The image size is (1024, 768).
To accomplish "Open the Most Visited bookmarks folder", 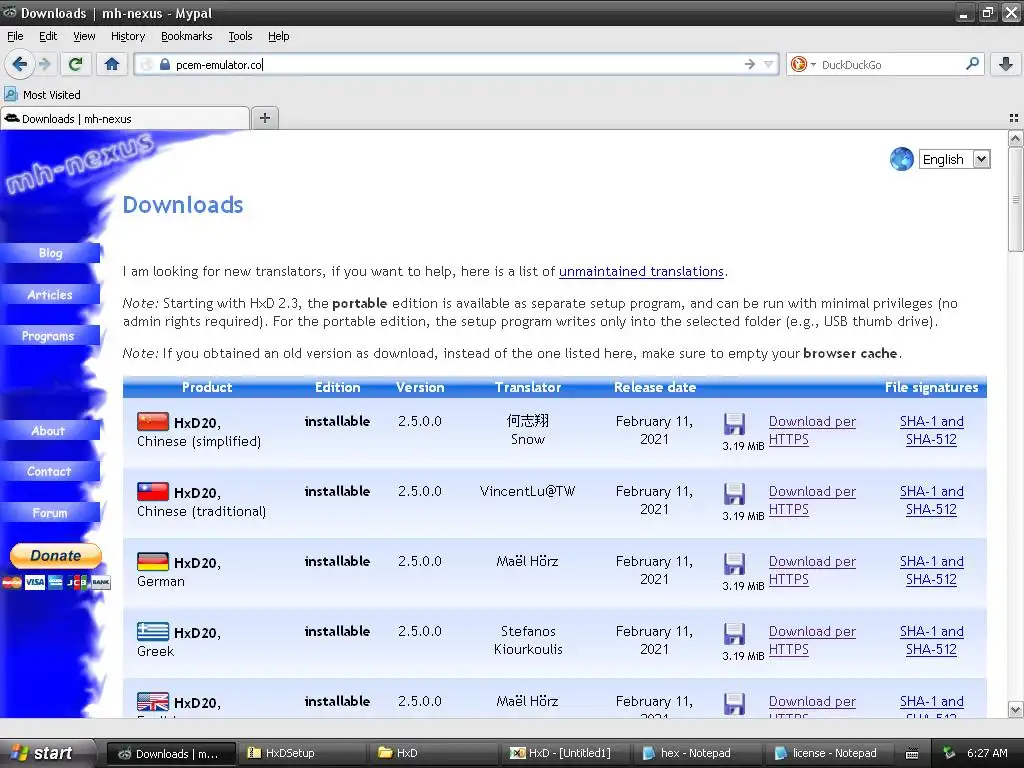I will 42,95.
